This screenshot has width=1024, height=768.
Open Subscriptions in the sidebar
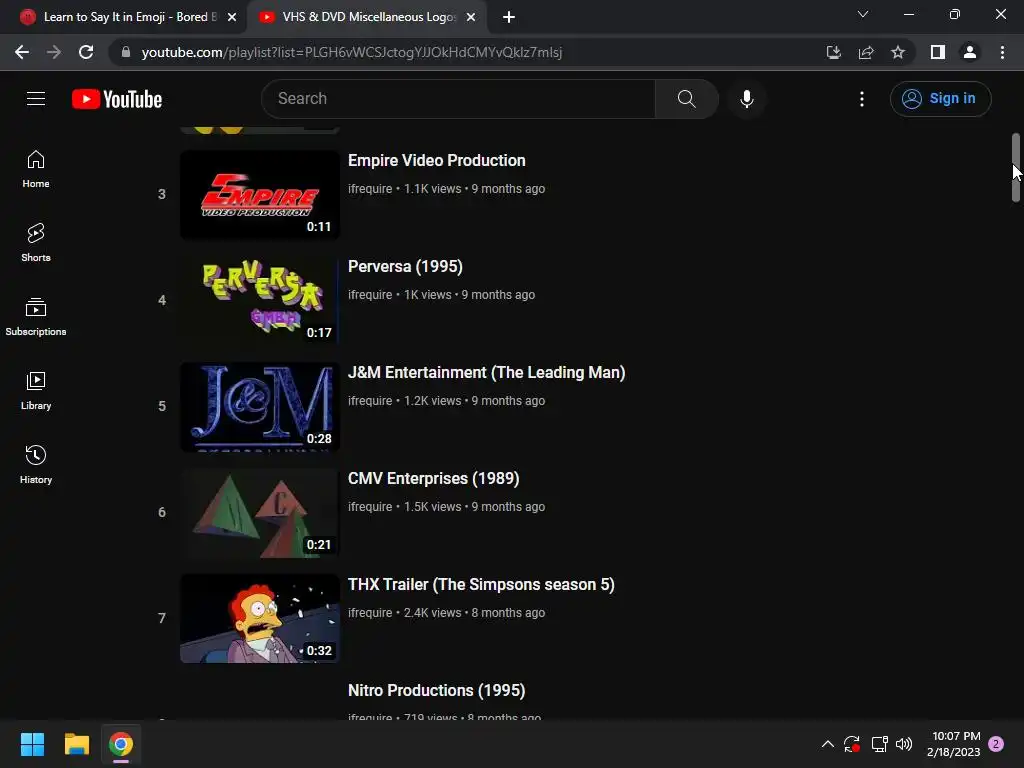click(x=36, y=317)
